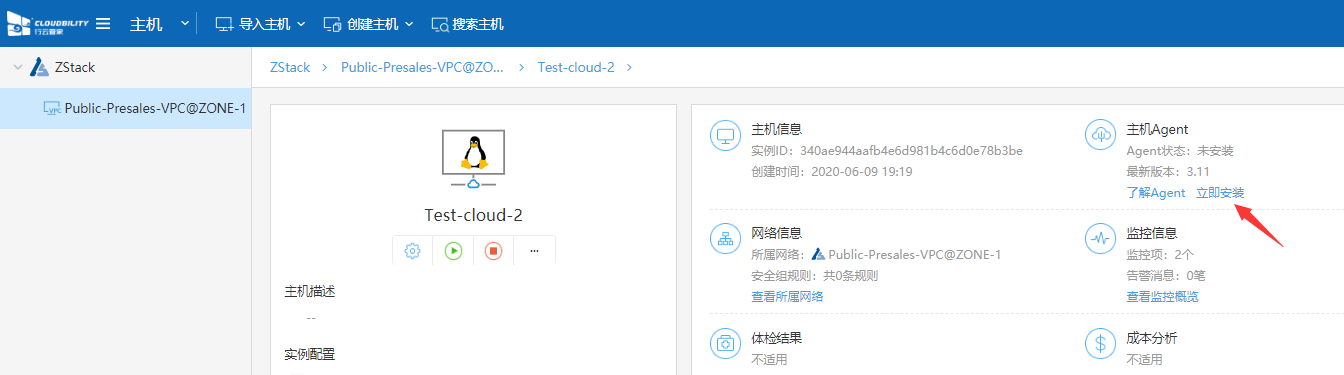The height and width of the screenshot is (375, 1344).
Task: Click the 主机Agent cloud download icon
Action: 1100,136
